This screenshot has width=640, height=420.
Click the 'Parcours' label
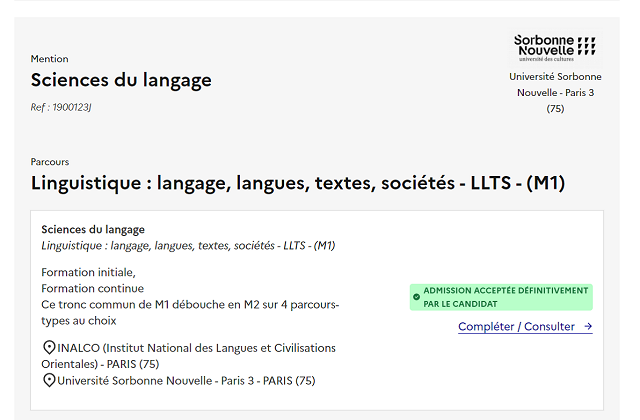point(50,162)
